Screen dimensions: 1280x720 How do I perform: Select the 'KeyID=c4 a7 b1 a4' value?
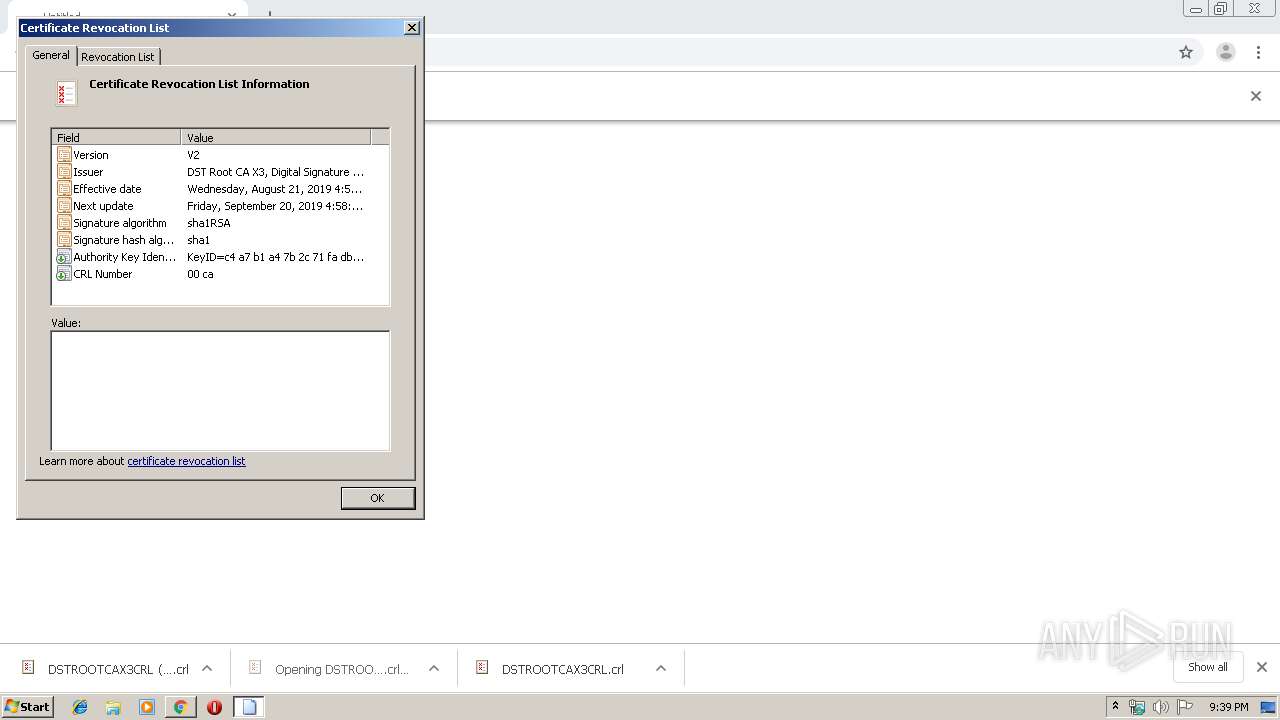click(x=275, y=257)
